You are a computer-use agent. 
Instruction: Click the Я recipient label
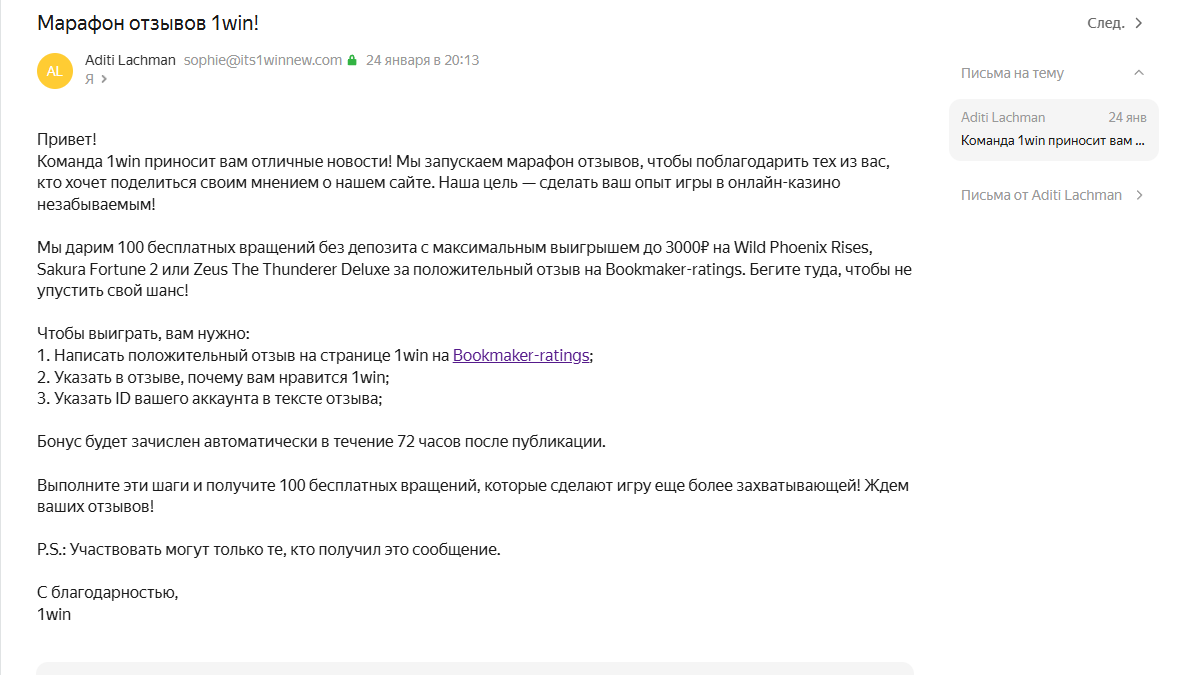[x=89, y=79]
